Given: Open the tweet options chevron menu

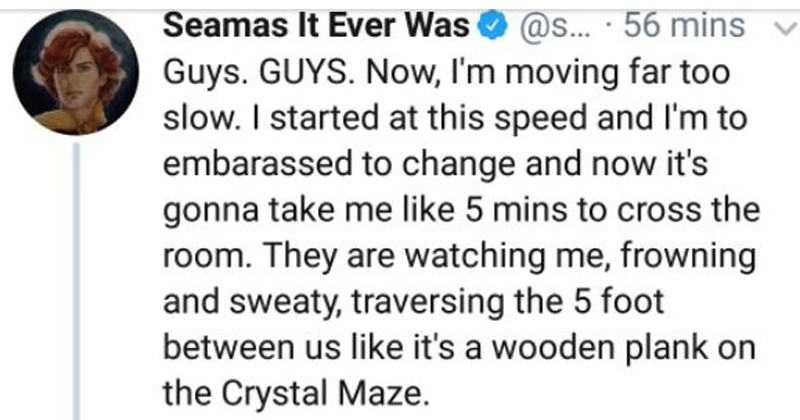Looking at the screenshot, I should coord(783,28).
